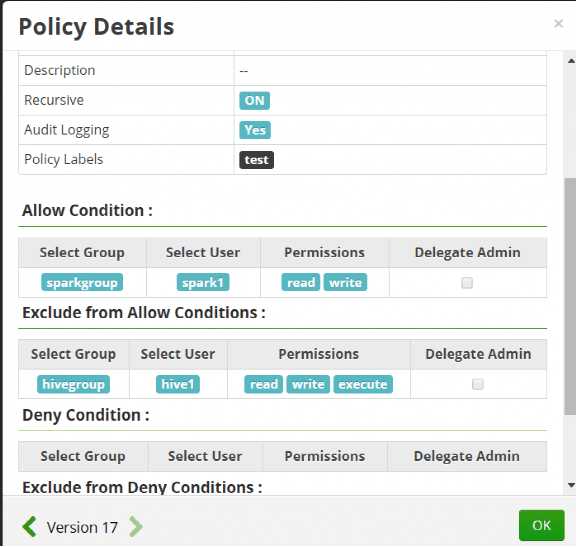
Task: Go to previous policy version arrow
Action: pyautogui.click(x=29, y=527)
